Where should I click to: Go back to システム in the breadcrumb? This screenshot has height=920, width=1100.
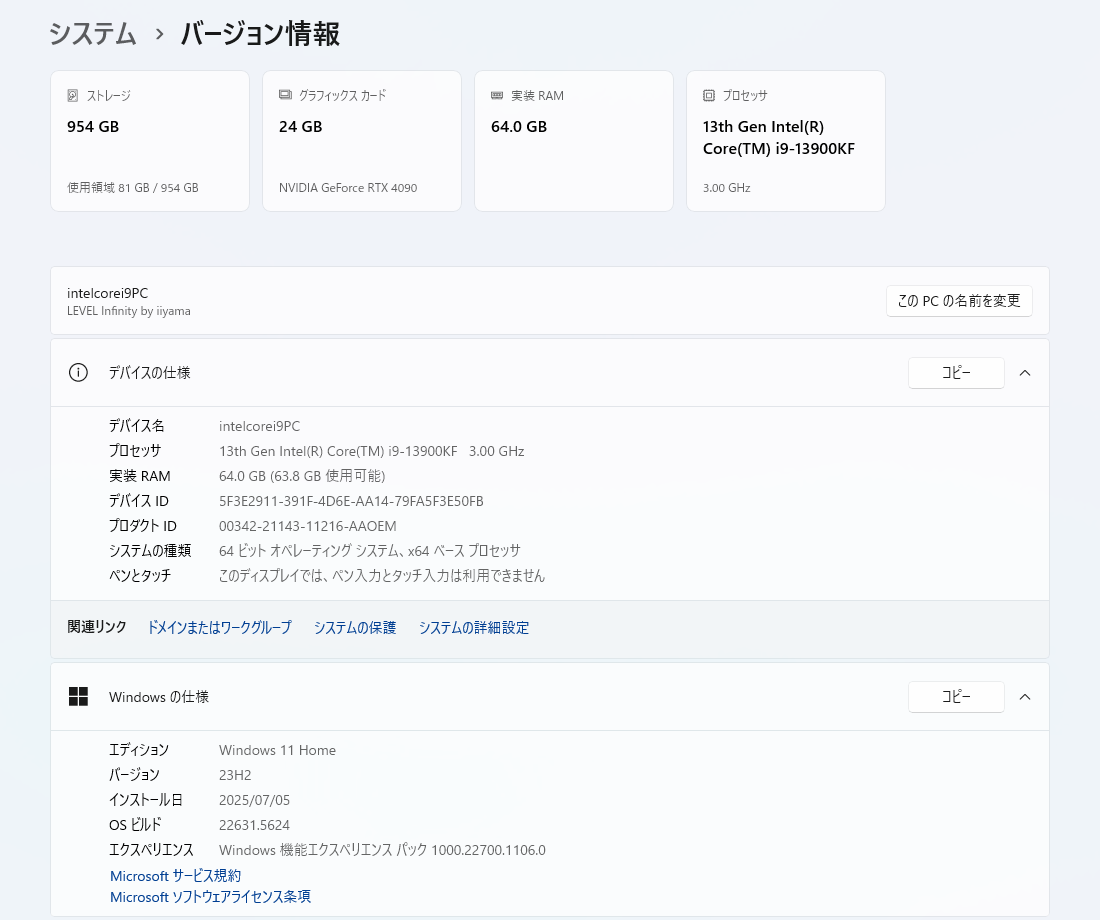point(92,34)
